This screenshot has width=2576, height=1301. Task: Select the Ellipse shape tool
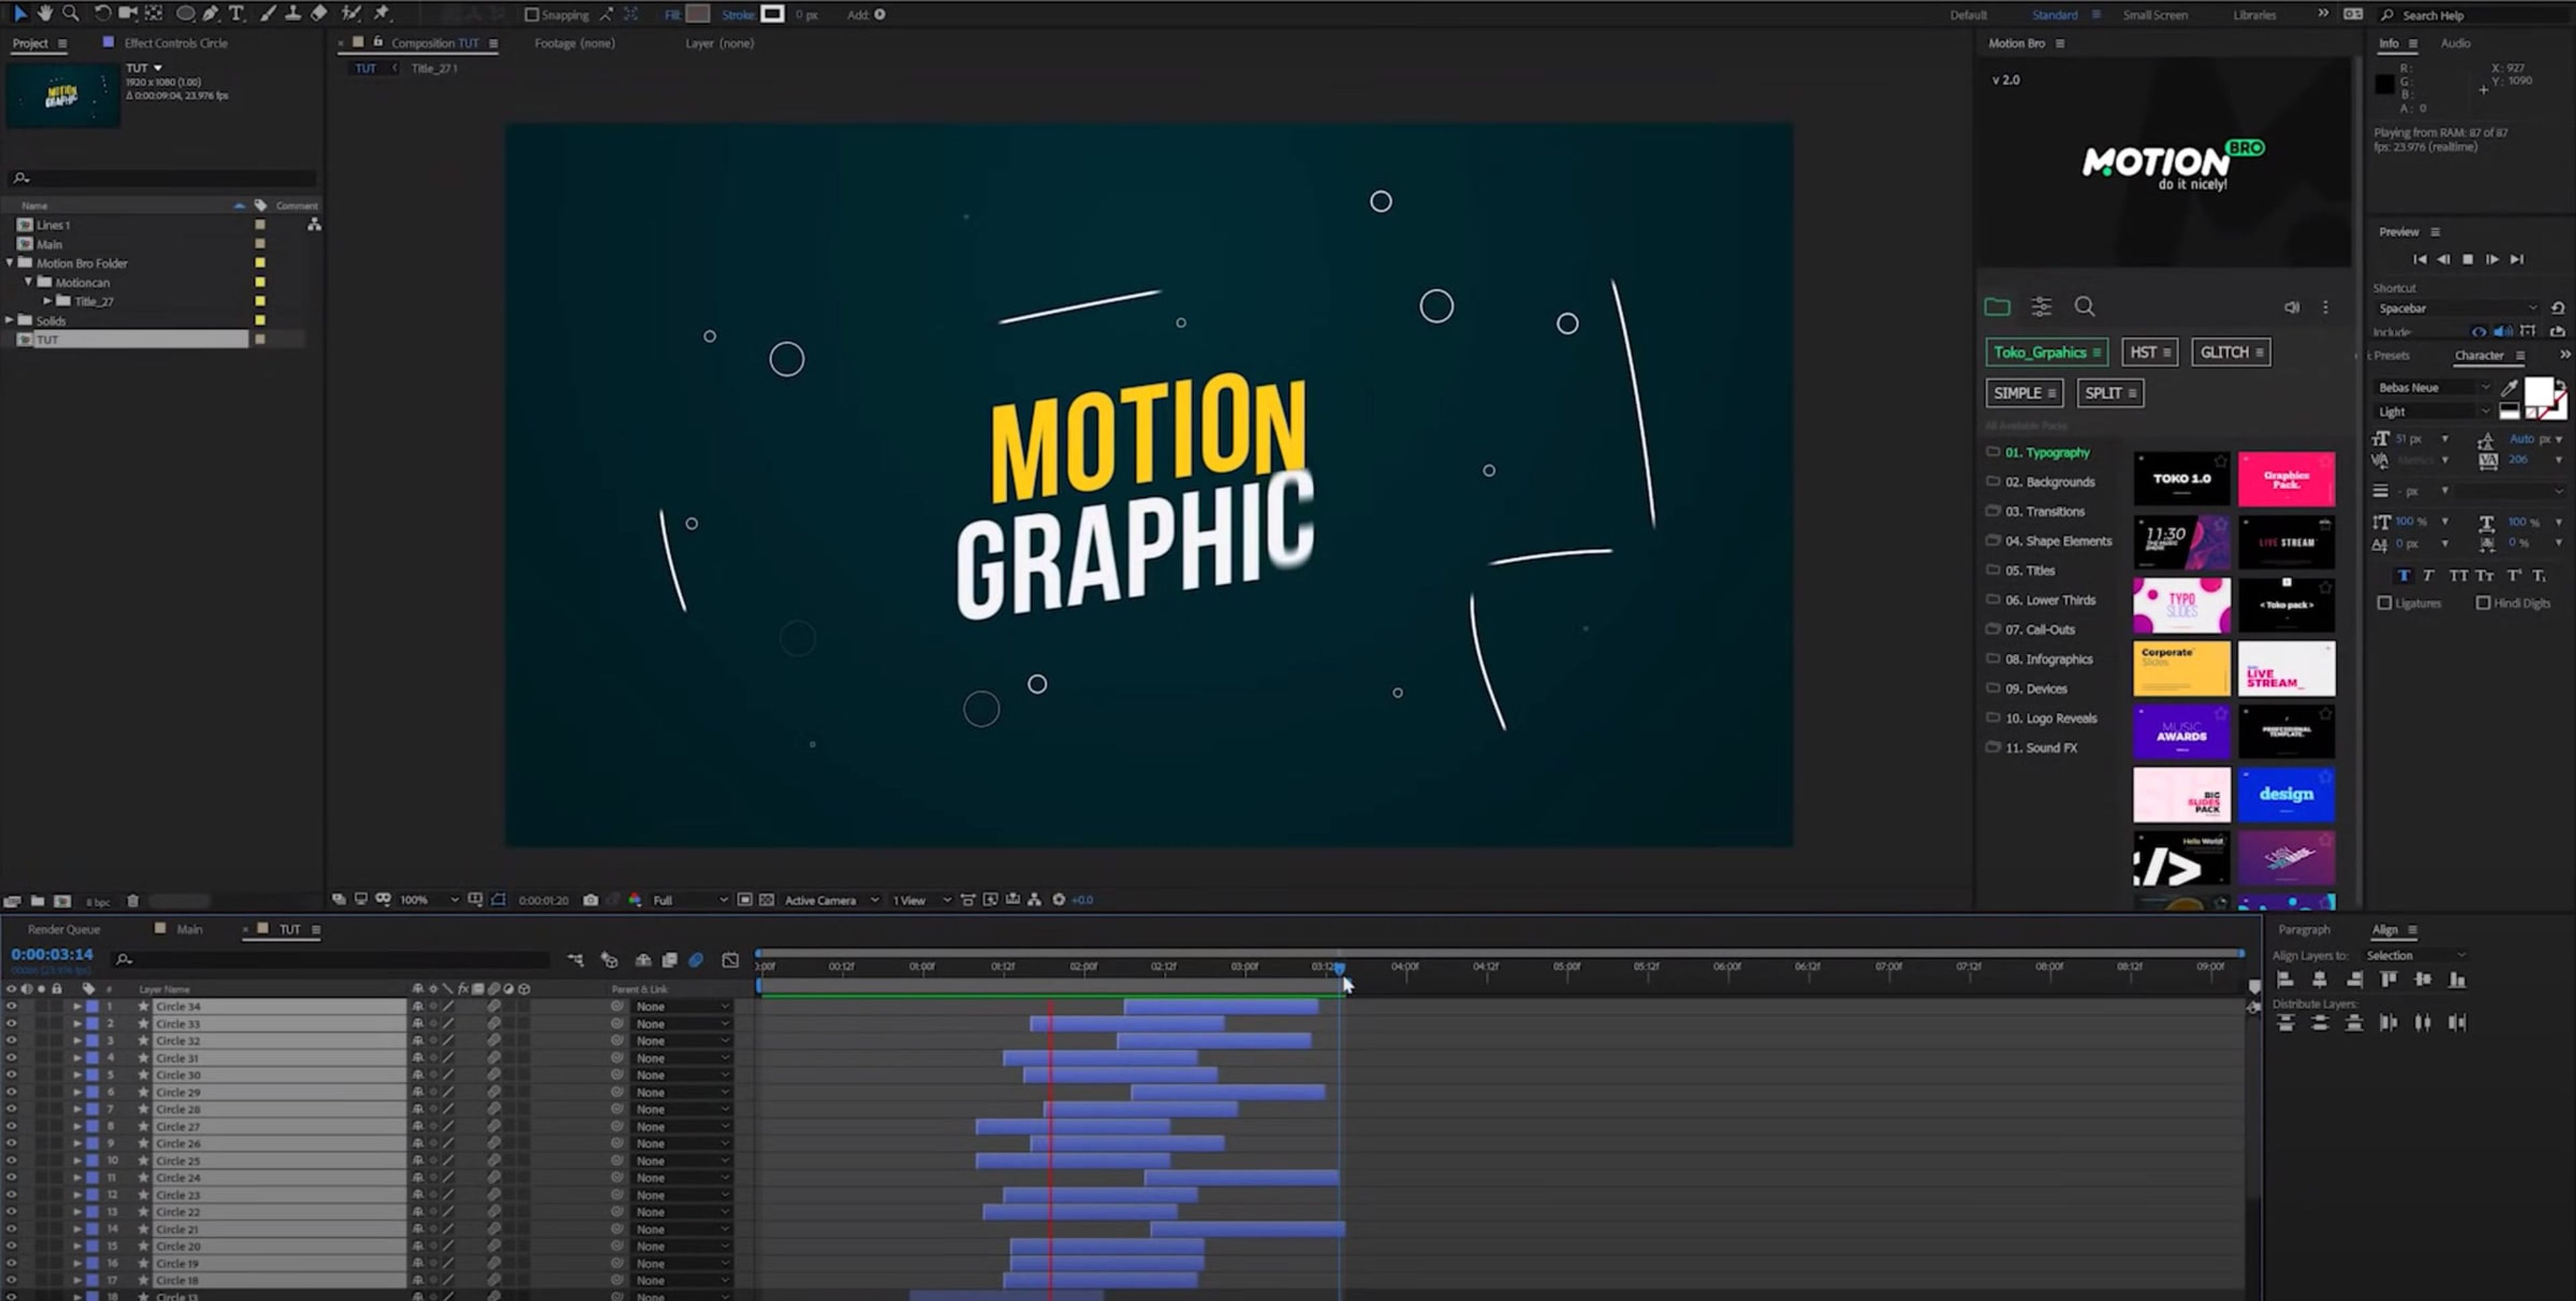click(185, 14)
